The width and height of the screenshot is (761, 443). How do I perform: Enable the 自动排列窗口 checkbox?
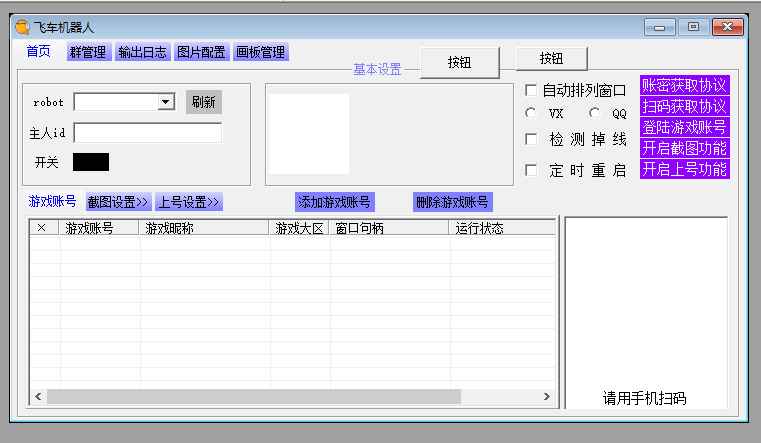pos(531,90)
